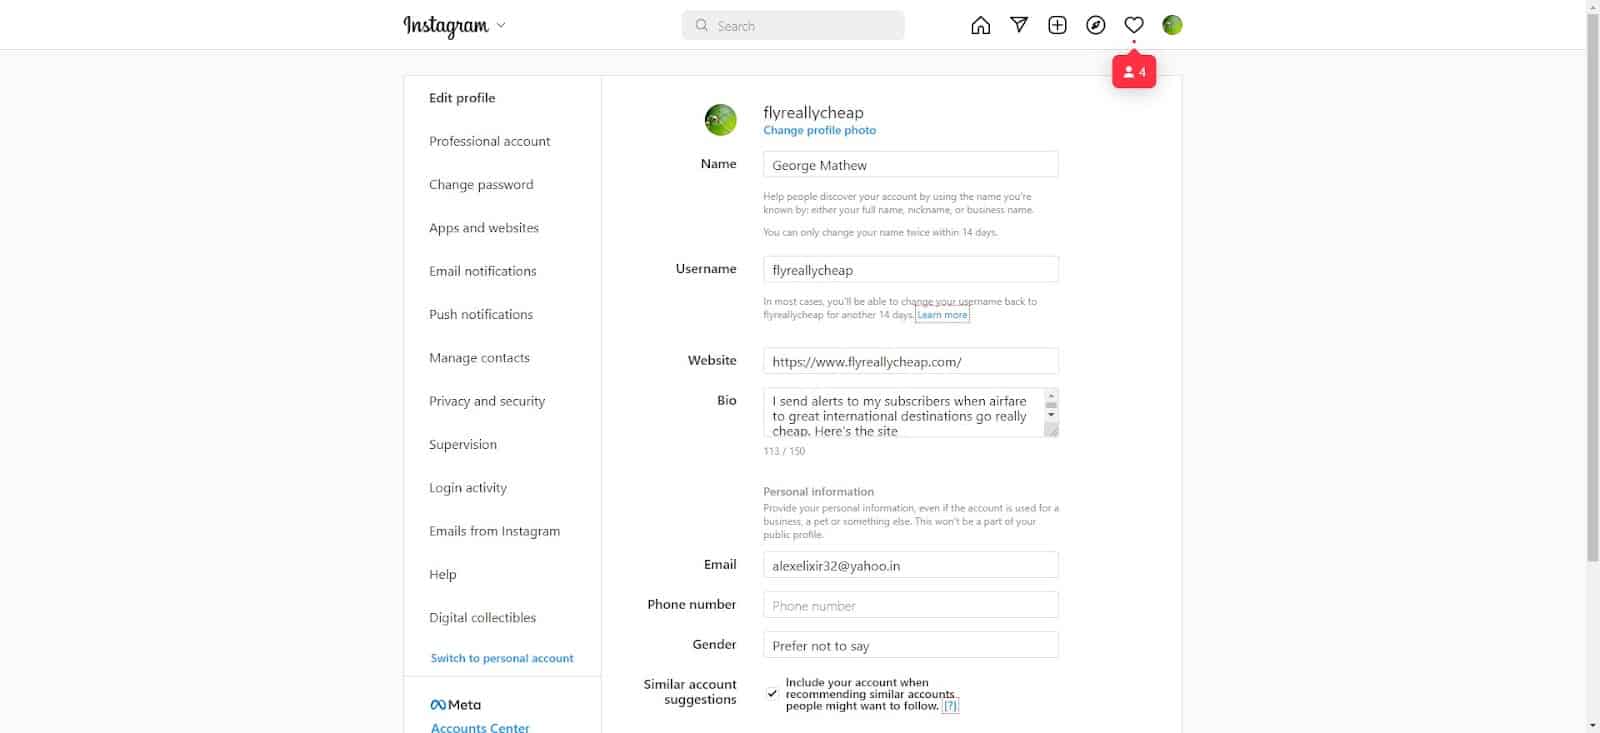Expand the Instagram logo dropdown chevron
Image resolution: width=1600 pixels, height=733 pixels.
point(501,26)
